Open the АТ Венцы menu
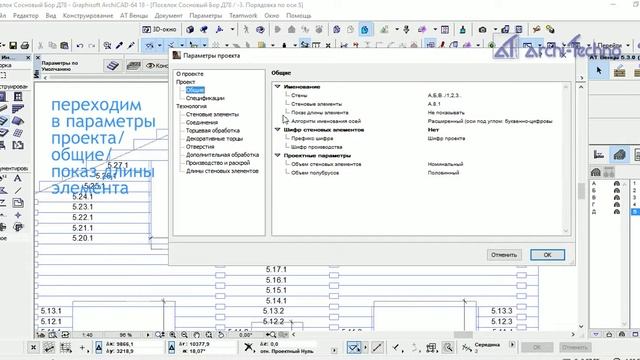Image resolution: width=640 pixels, height=360 pixels. click(x=134, y=16)
